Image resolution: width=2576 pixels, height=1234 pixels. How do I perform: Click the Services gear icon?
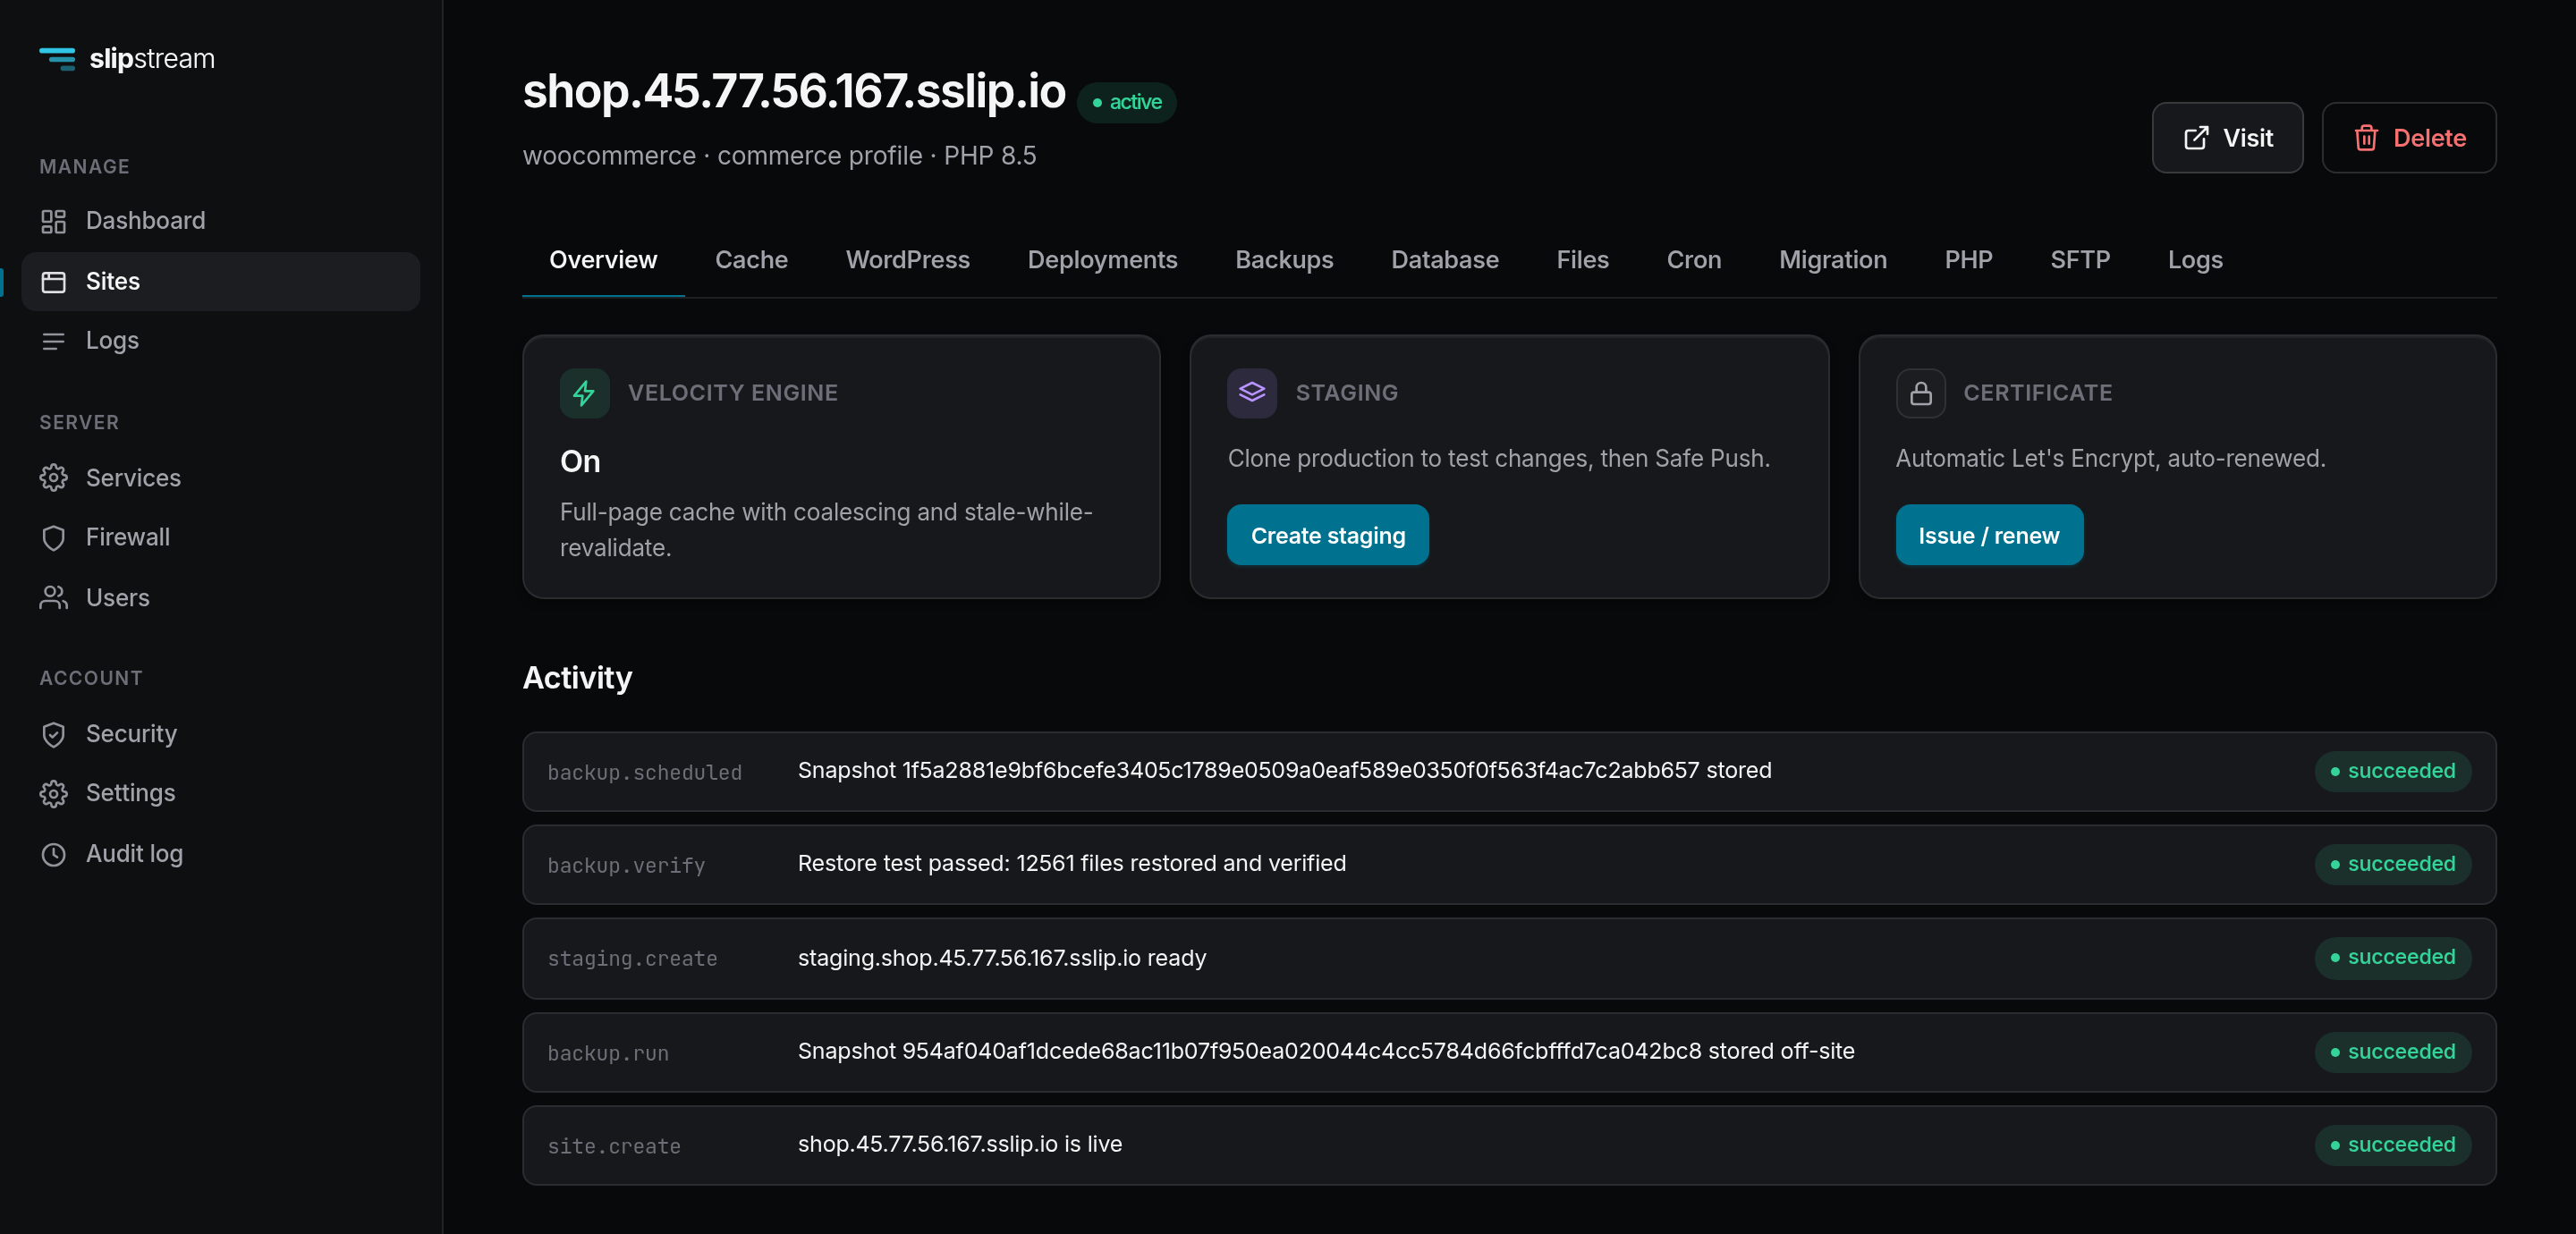coord(53,478)
